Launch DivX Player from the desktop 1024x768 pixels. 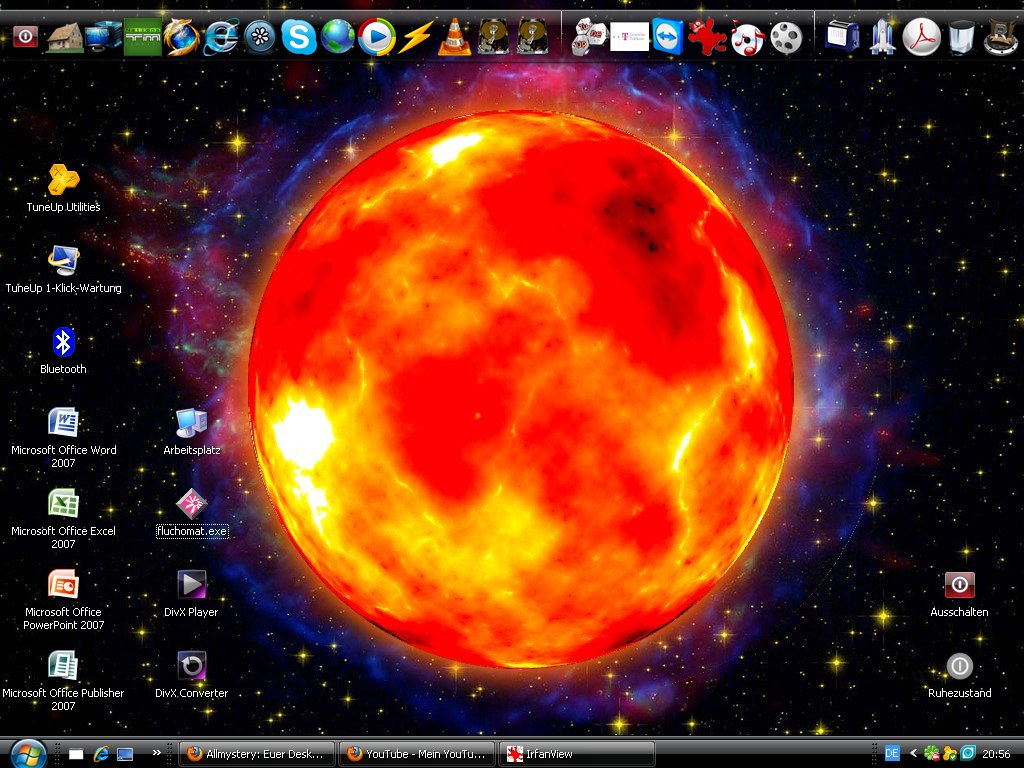(x=191, y=585)
